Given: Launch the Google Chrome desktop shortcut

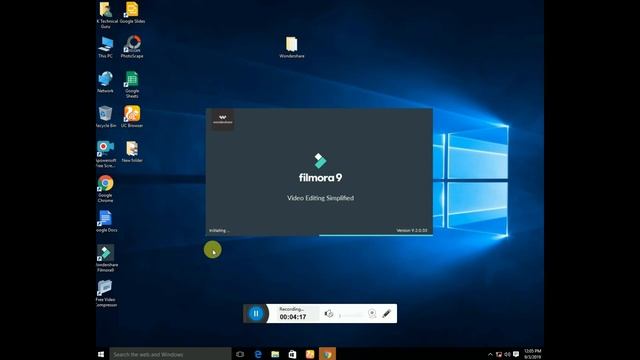Looking at the screenshot, I should pos(105,189).
